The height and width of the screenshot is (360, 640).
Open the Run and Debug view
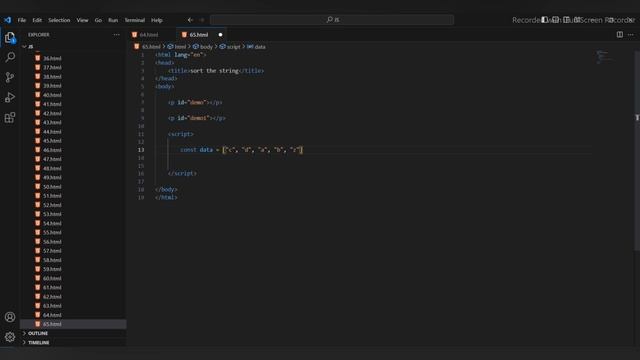point(10,97)
